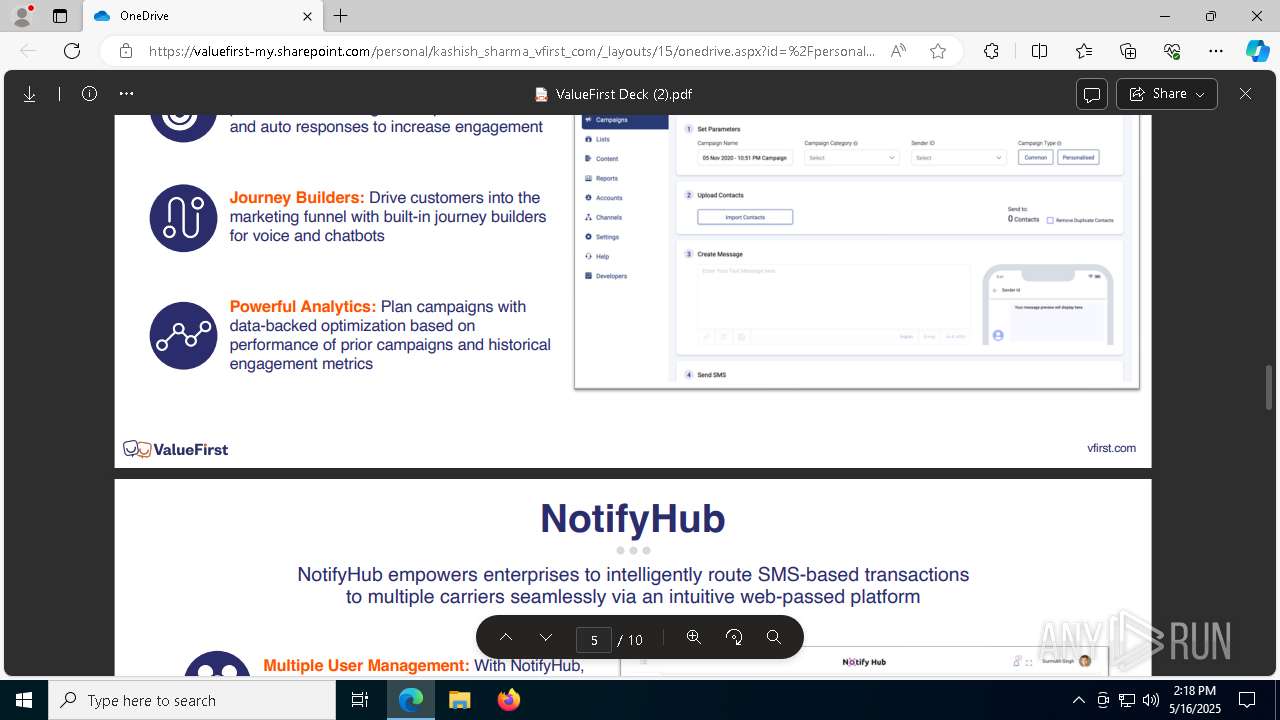The height and width of the screenshot is (720, 1280).
Task: Select Campaigns in the slide's sidebar
Action: [x=625, y=120]
